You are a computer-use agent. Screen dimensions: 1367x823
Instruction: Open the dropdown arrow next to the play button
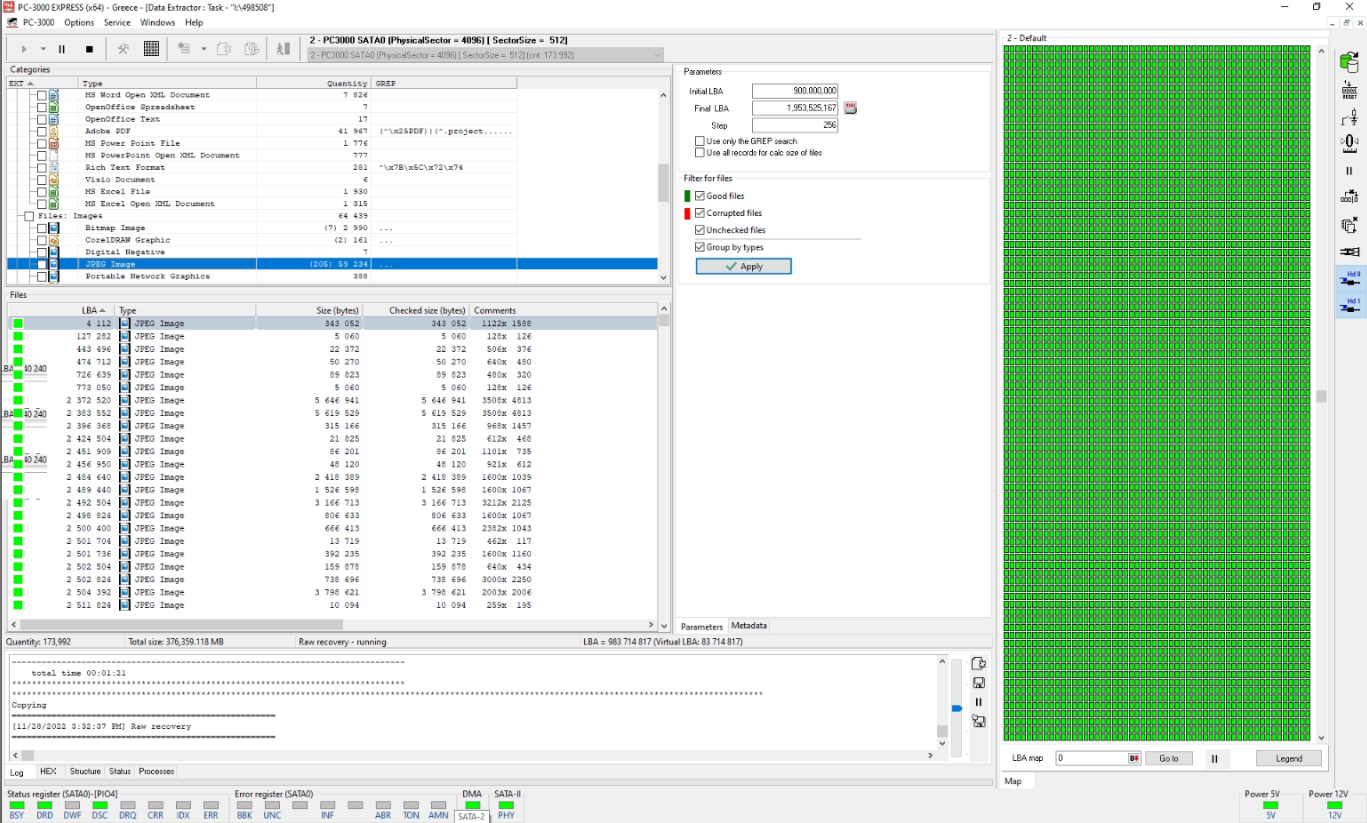43,49
